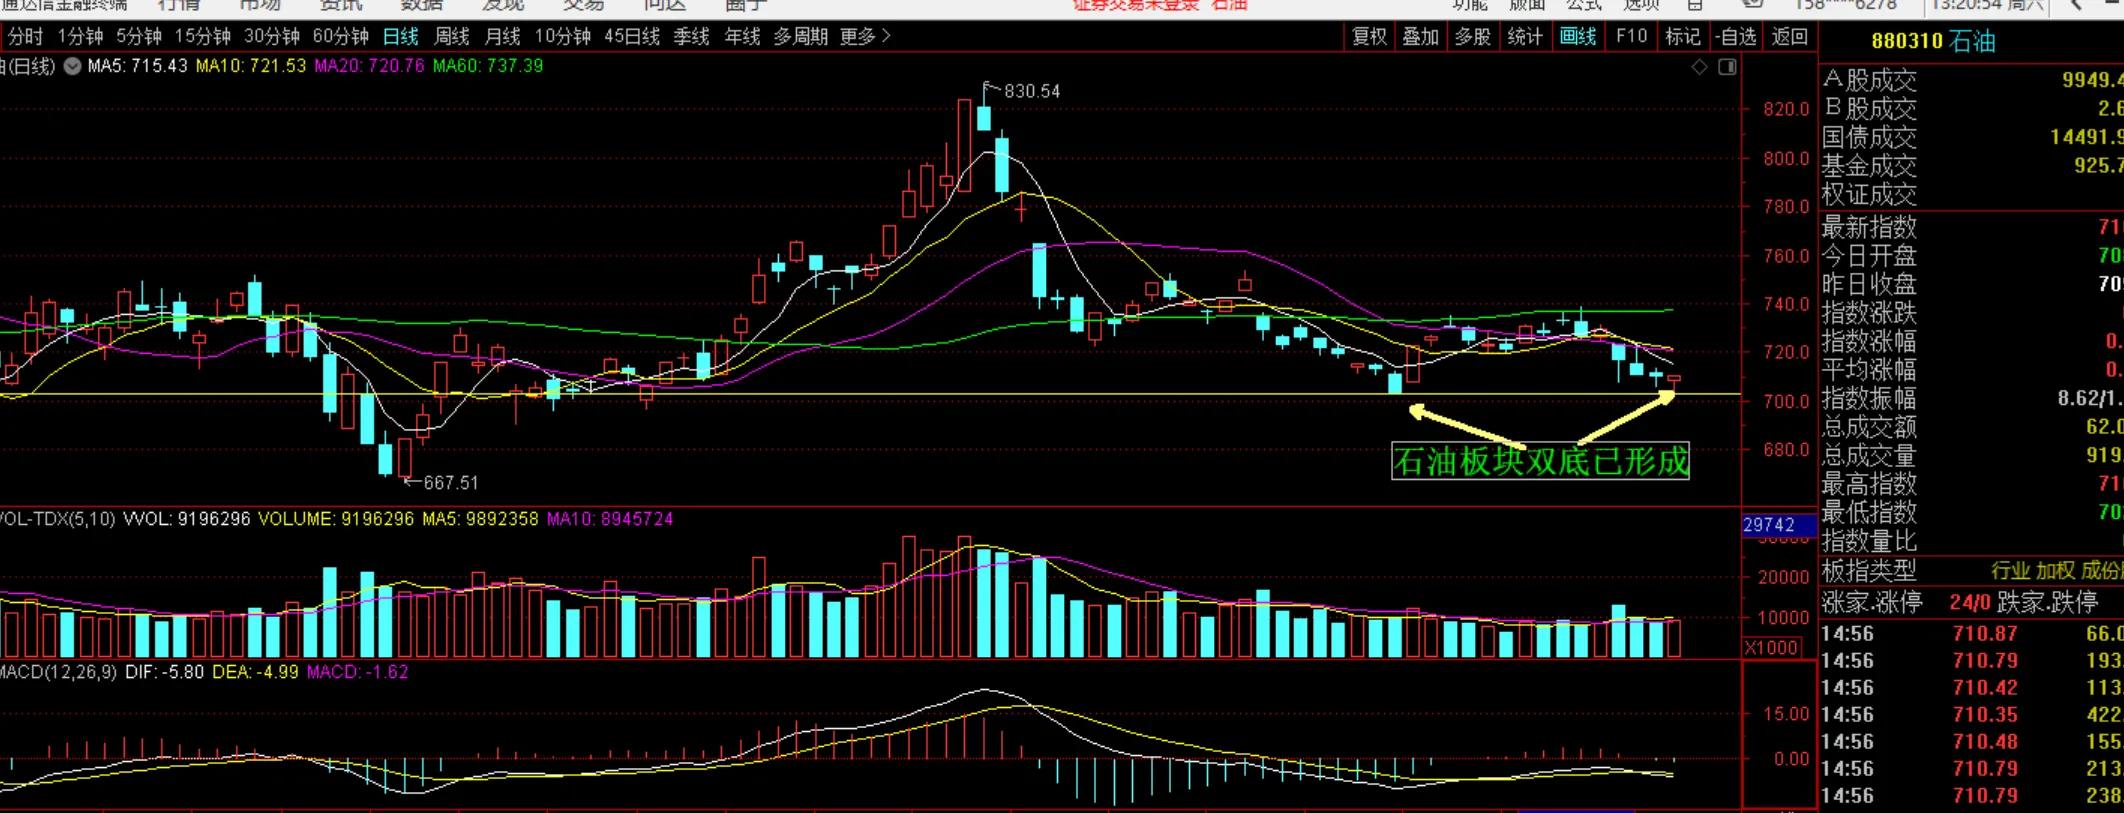2124x813 pixels.
Task: Click the 涨家.涨停 row label
Action: (1872, 603)
